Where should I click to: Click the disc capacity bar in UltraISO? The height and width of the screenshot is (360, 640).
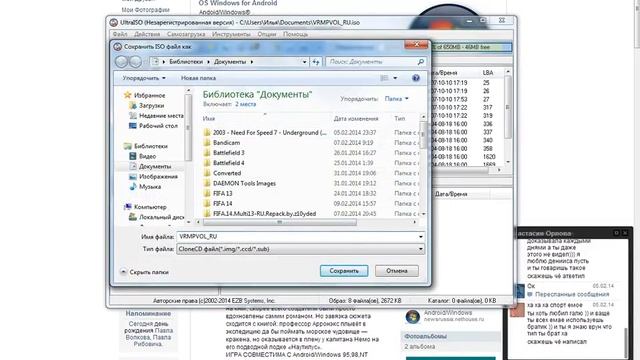[471, 47]
